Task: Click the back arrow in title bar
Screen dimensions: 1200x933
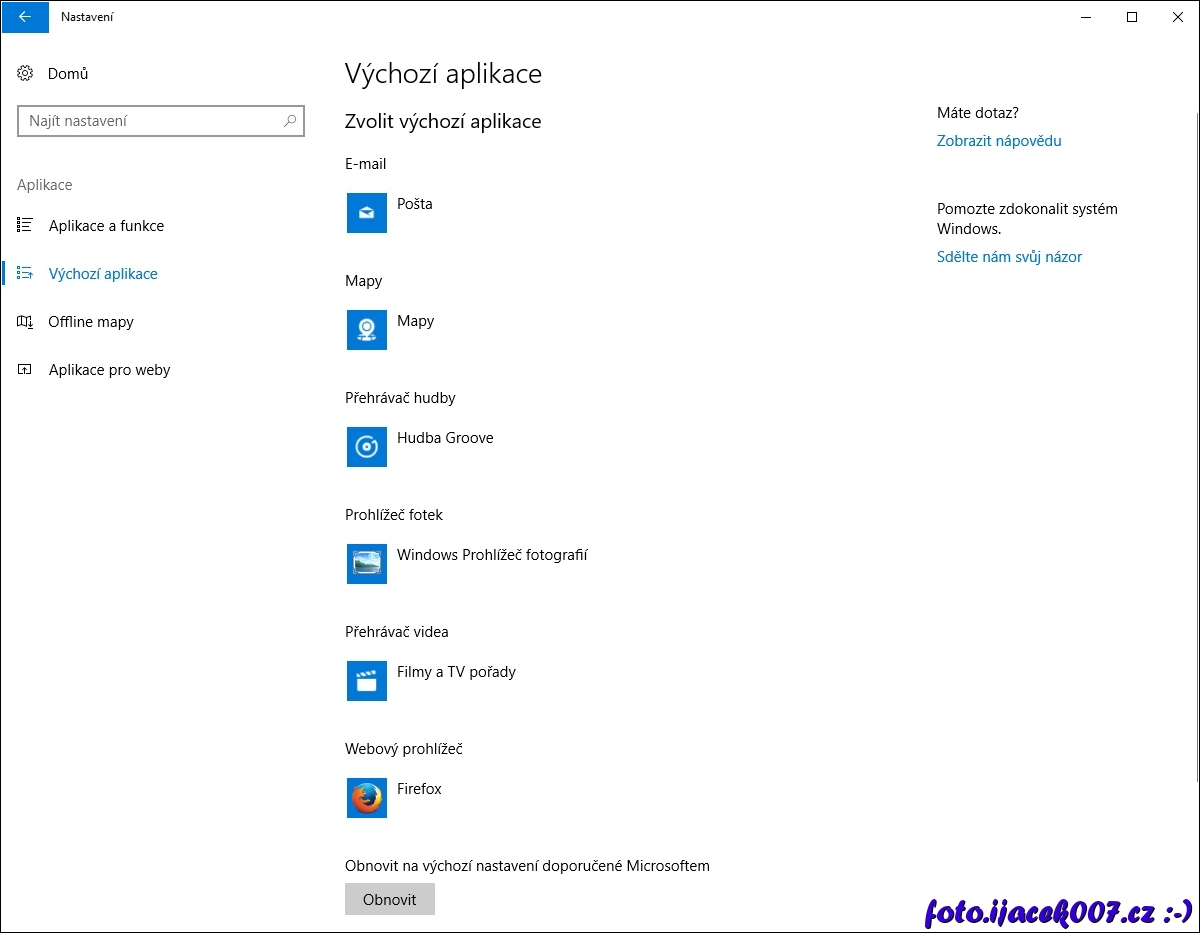Action: tap(25, 17)
